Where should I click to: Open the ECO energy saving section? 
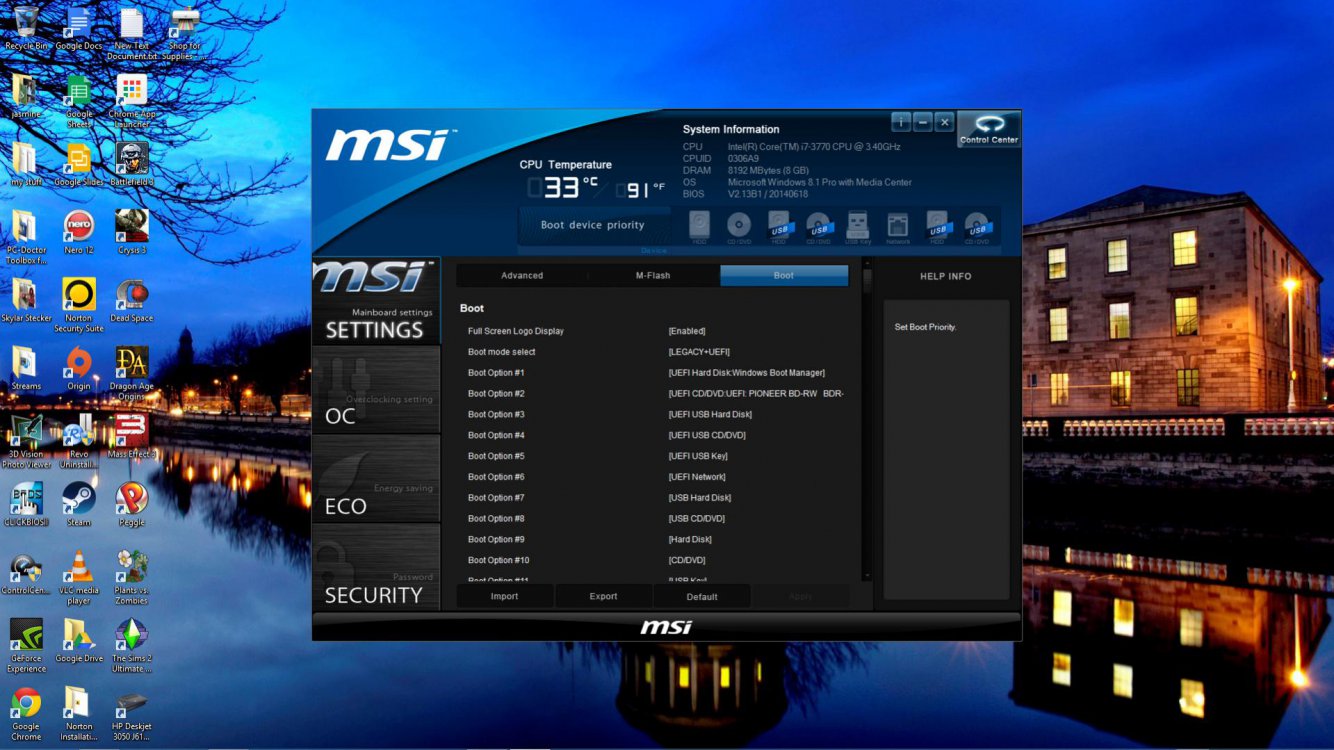376,479
